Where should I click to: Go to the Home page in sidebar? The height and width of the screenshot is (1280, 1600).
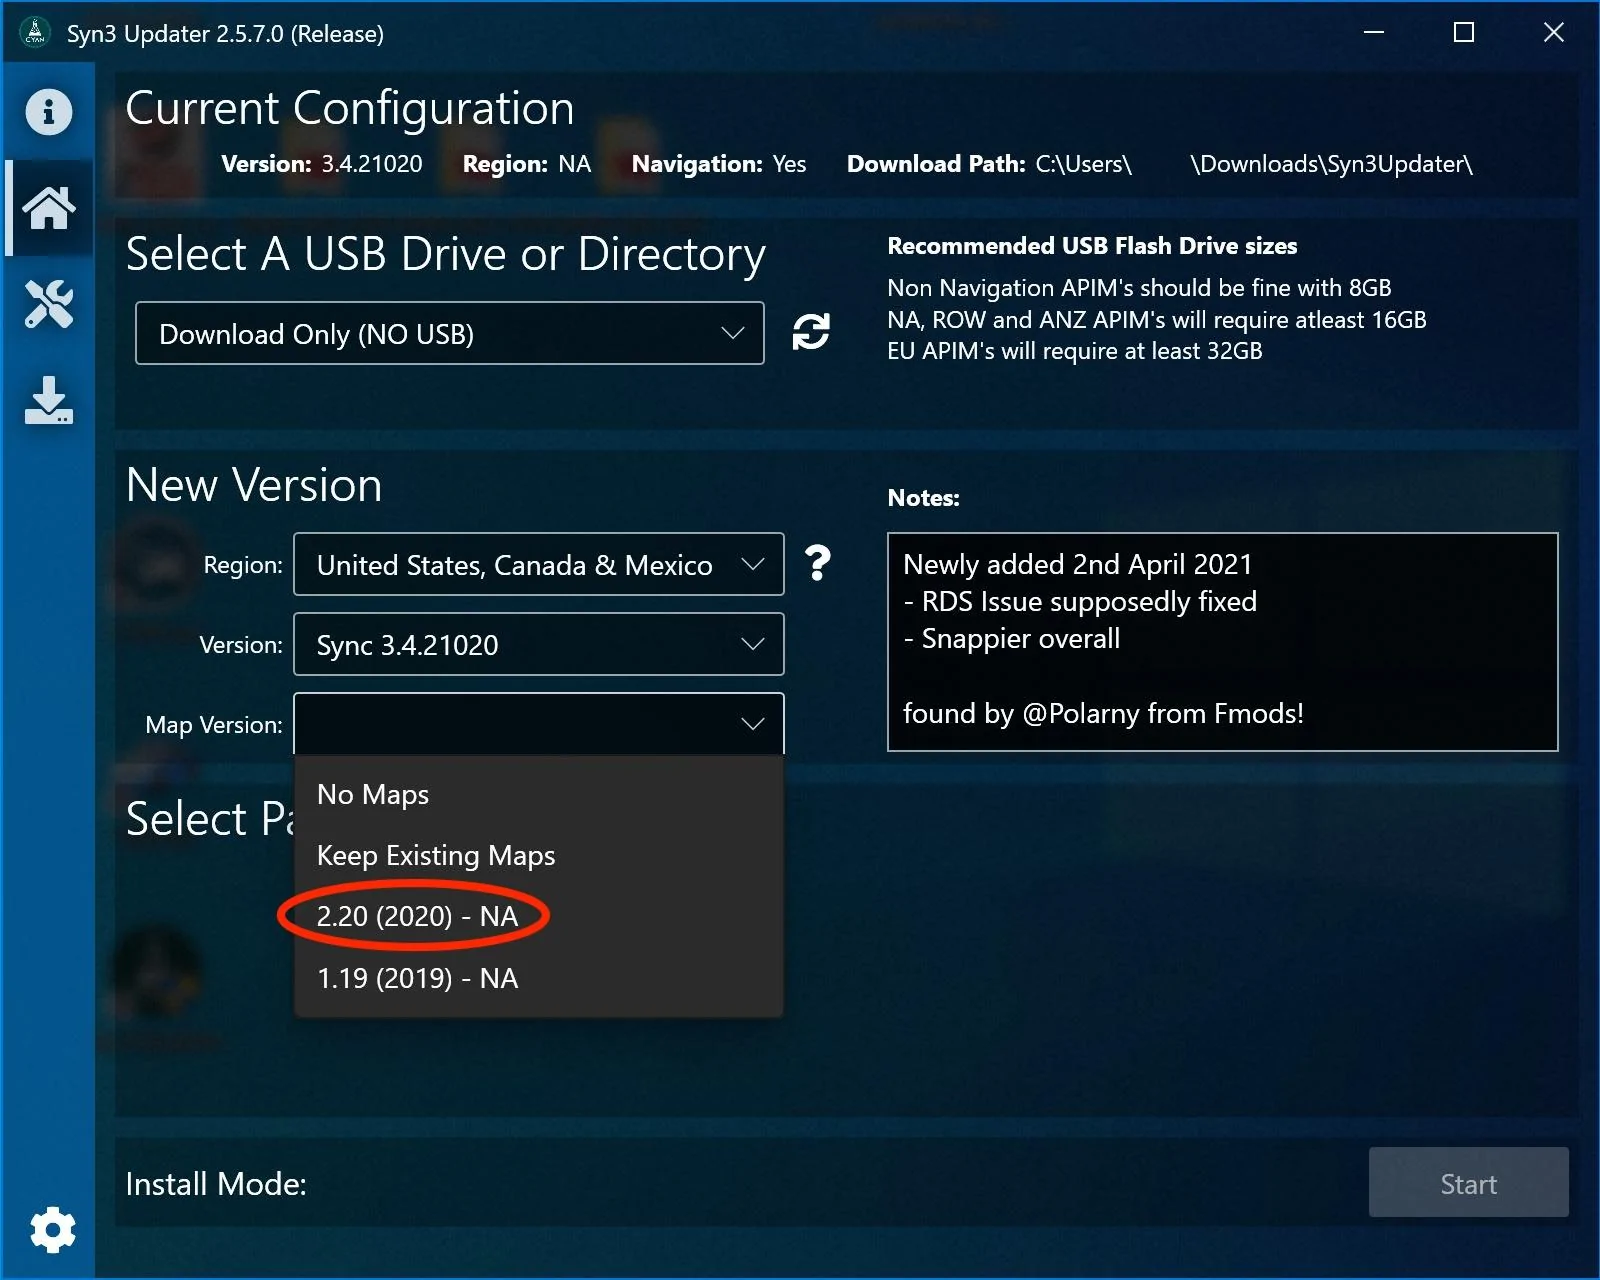pyautogui.click(x=48, y=208)
